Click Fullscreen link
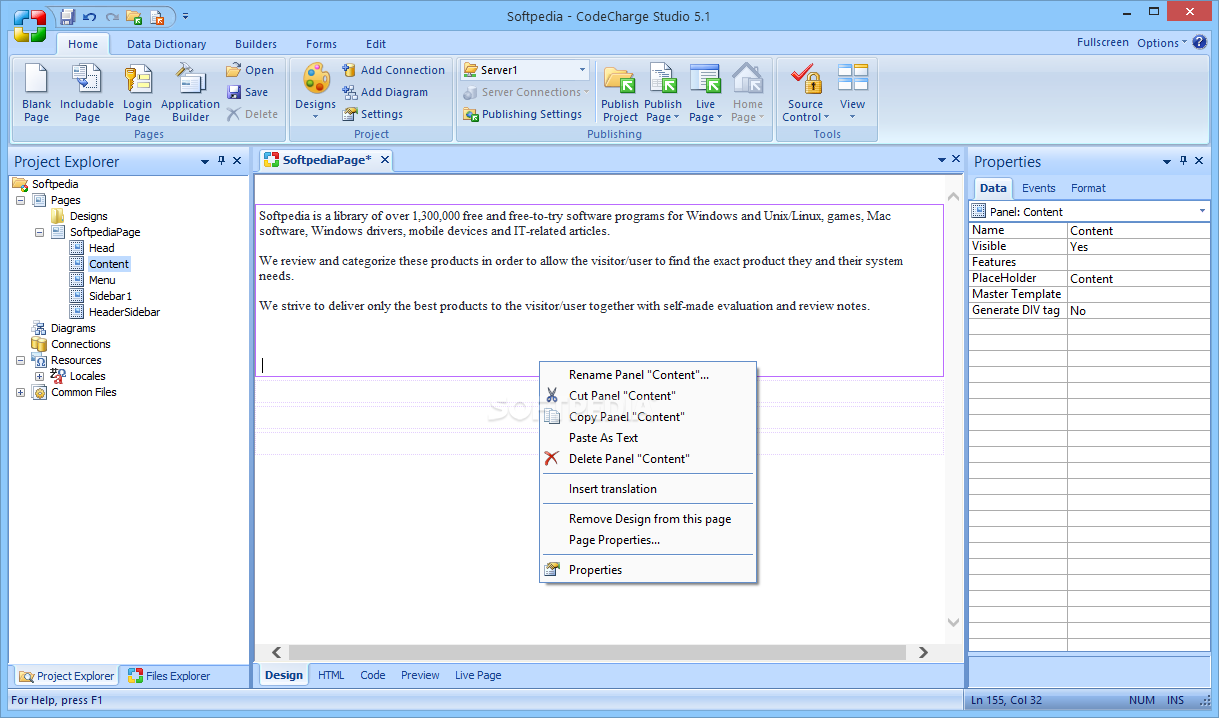The width and height of the screenshot is (1219, 718). (1103, 43)
